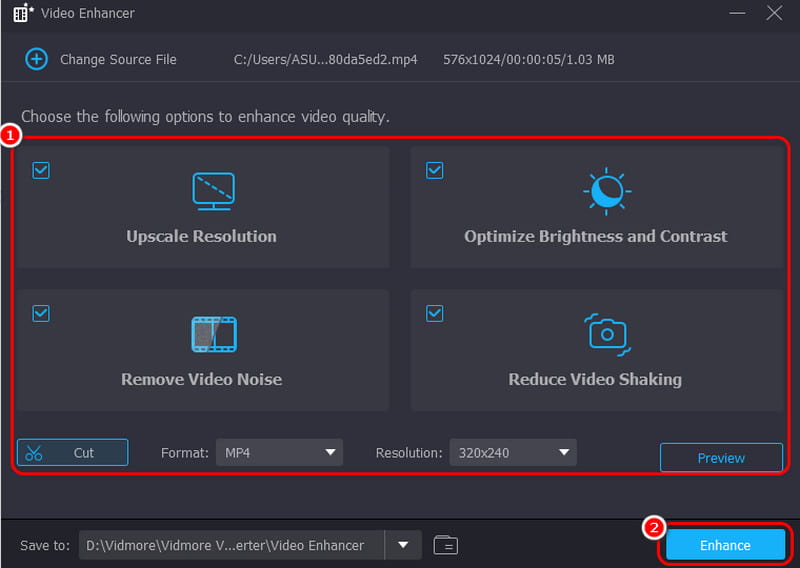Select the Change Source File link
This screenshot has width=800, height=568.
tap(118, 59)
